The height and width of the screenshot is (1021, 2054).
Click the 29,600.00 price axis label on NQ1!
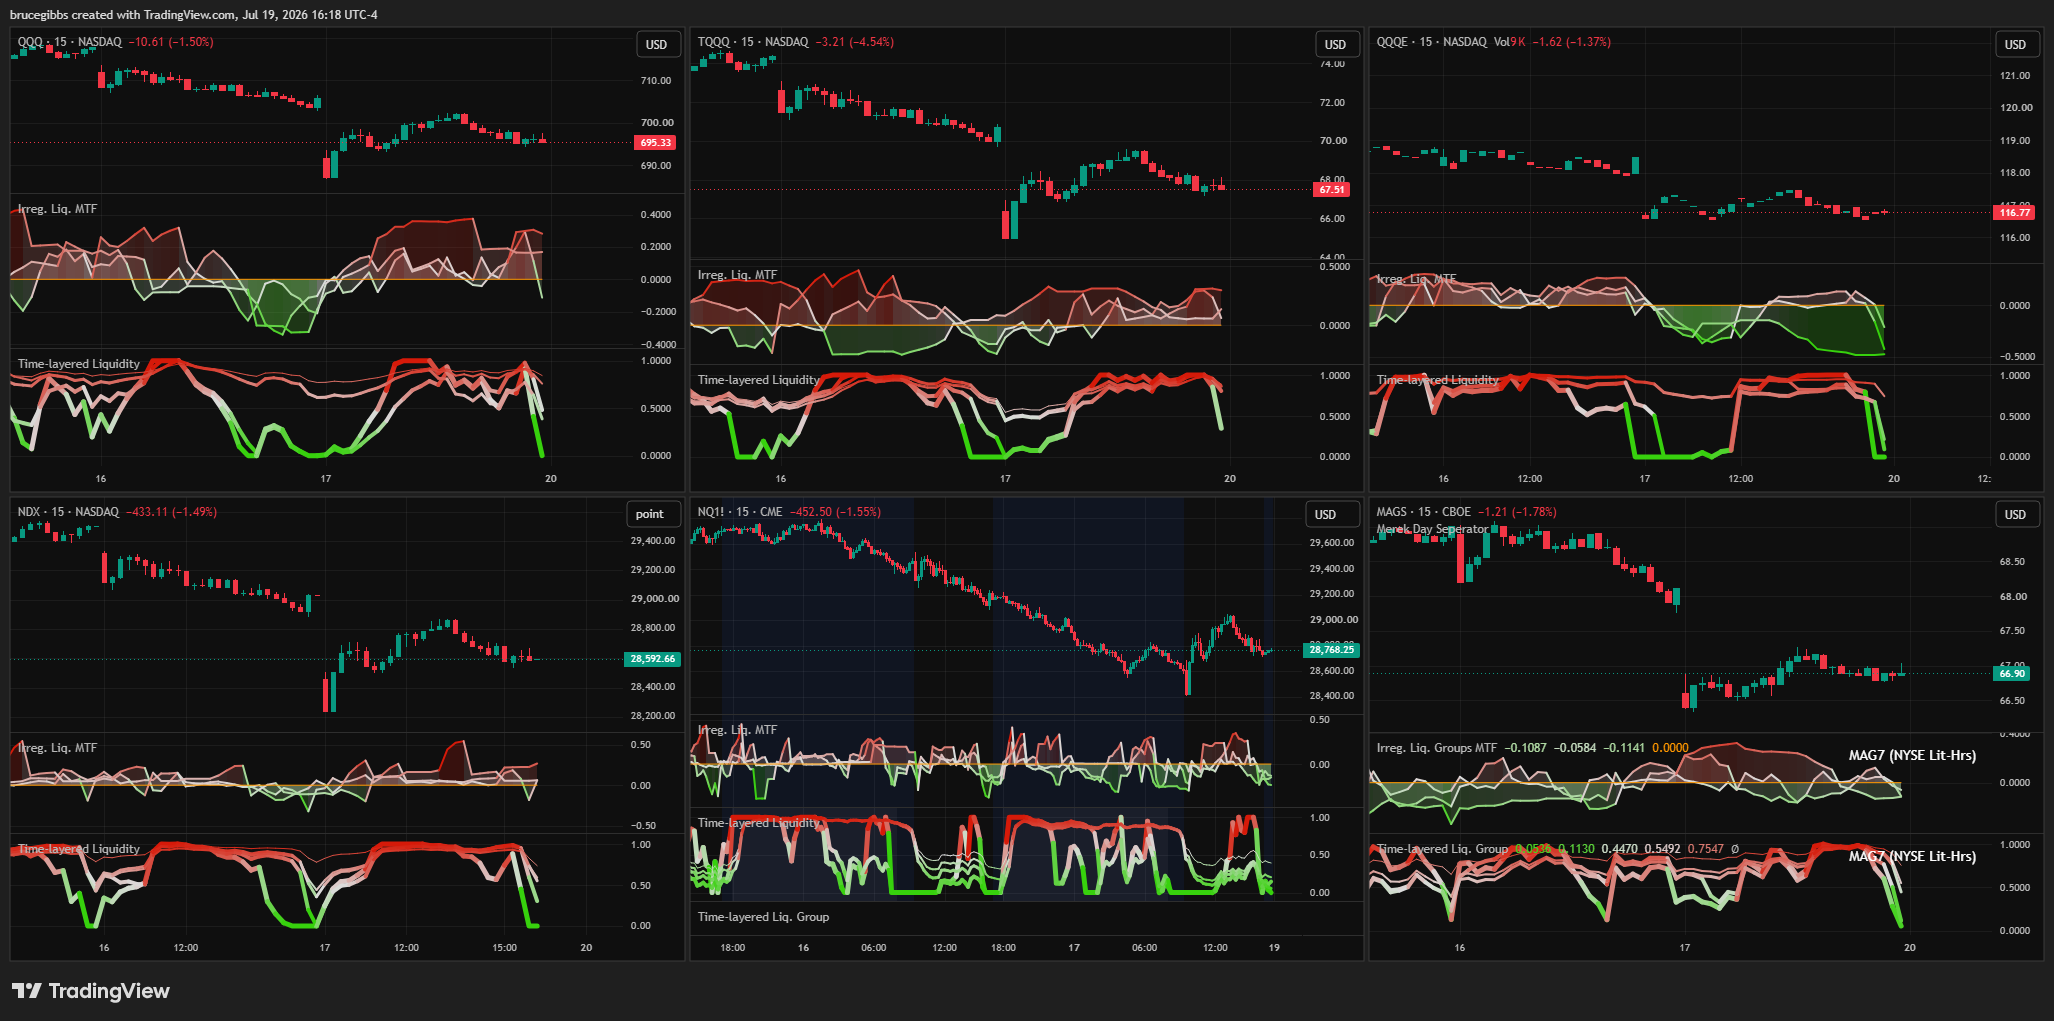click(1332, 543)
